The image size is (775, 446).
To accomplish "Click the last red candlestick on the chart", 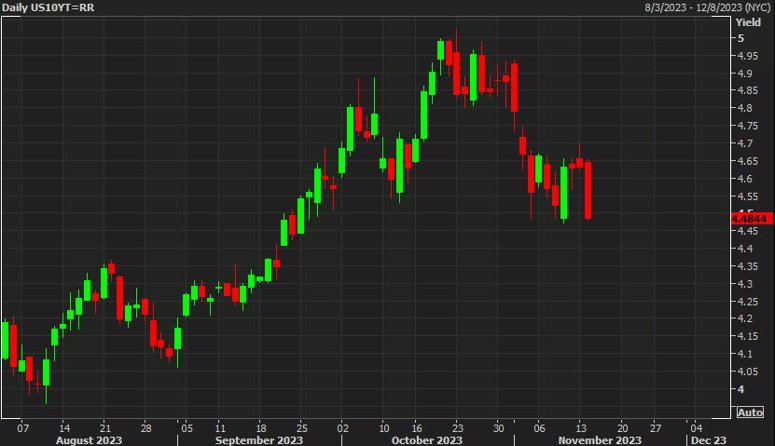I will click(588, 190).
